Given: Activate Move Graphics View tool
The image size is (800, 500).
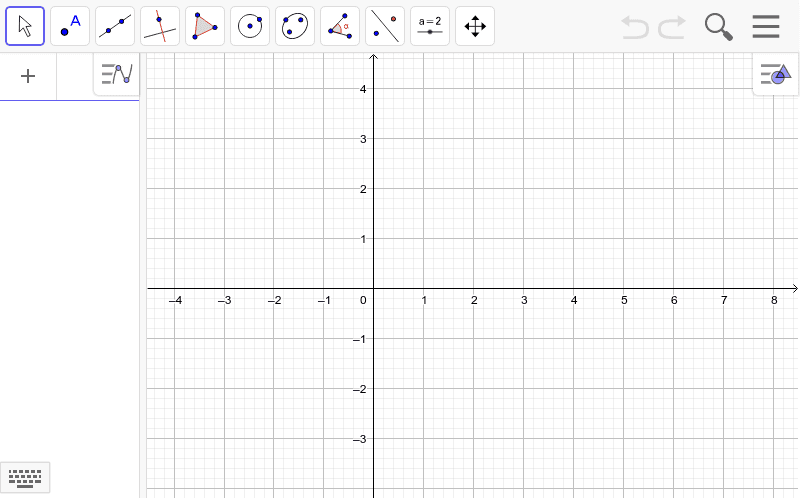Looking at the screenshot, I should pyautogui.click(x=475, y=26).
